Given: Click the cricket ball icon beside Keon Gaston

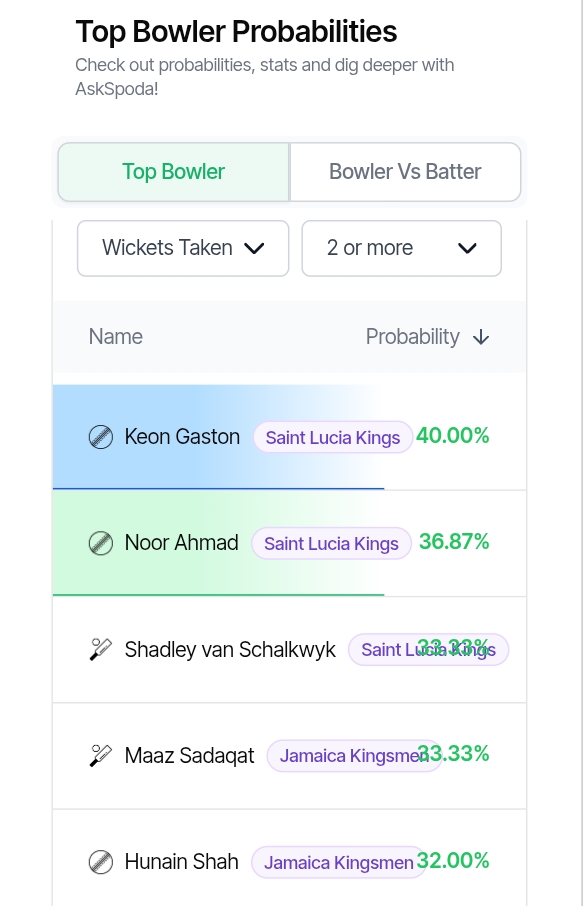Looking at the screenshot, I should click(x=101, y=437).
